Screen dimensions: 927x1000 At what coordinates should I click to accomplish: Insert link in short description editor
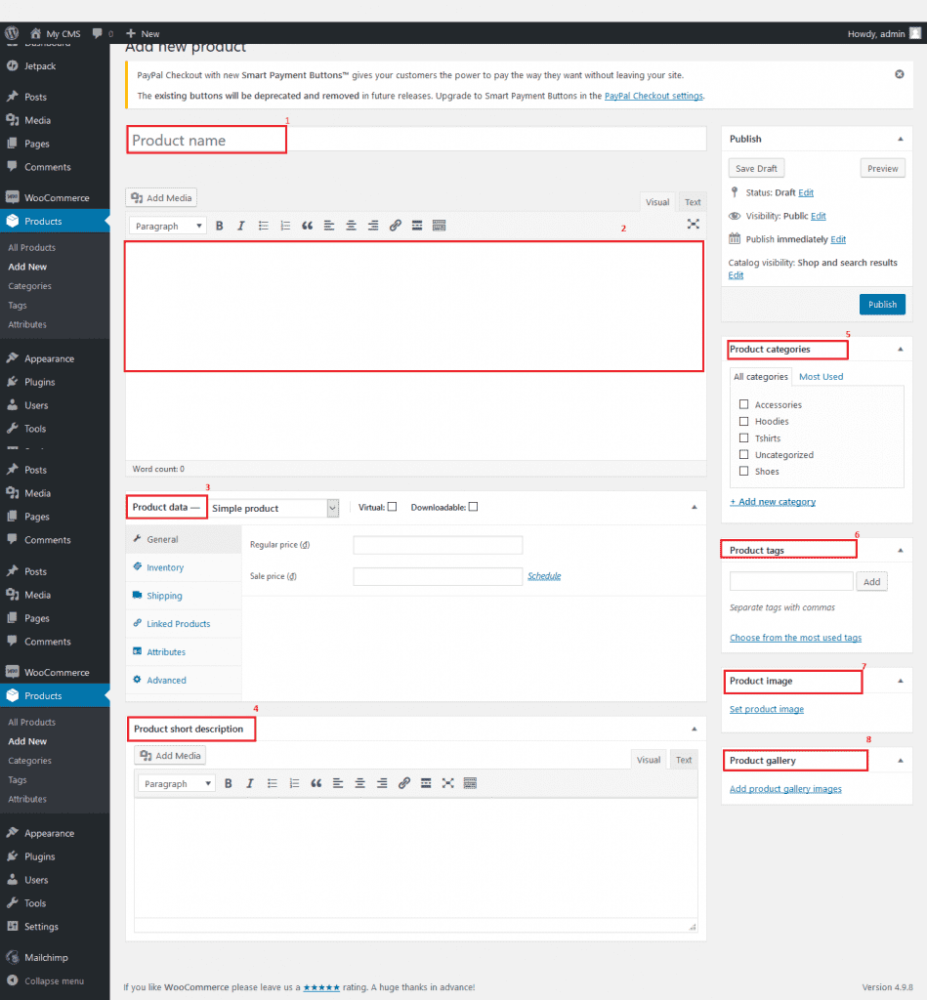[x=404, y=783]
